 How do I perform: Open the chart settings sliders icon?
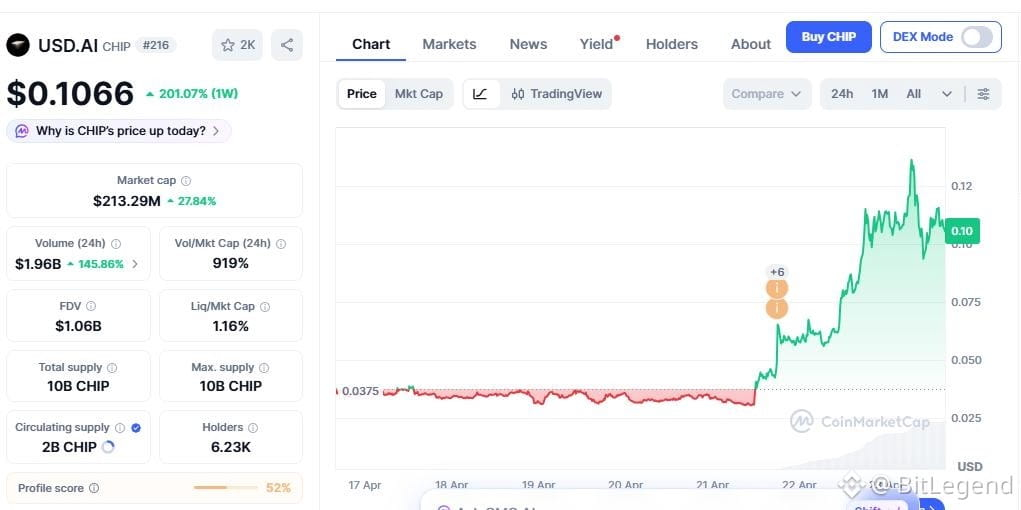tap(983, 94)
